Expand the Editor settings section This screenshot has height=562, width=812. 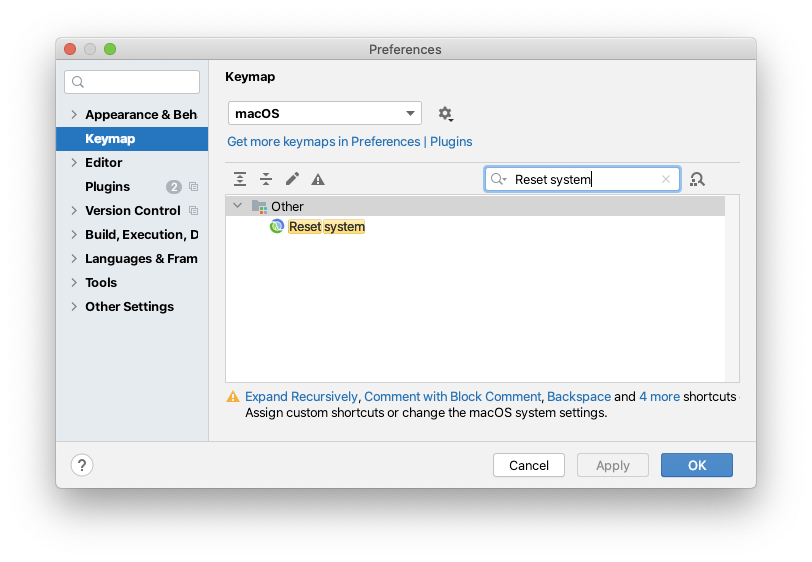74,163
